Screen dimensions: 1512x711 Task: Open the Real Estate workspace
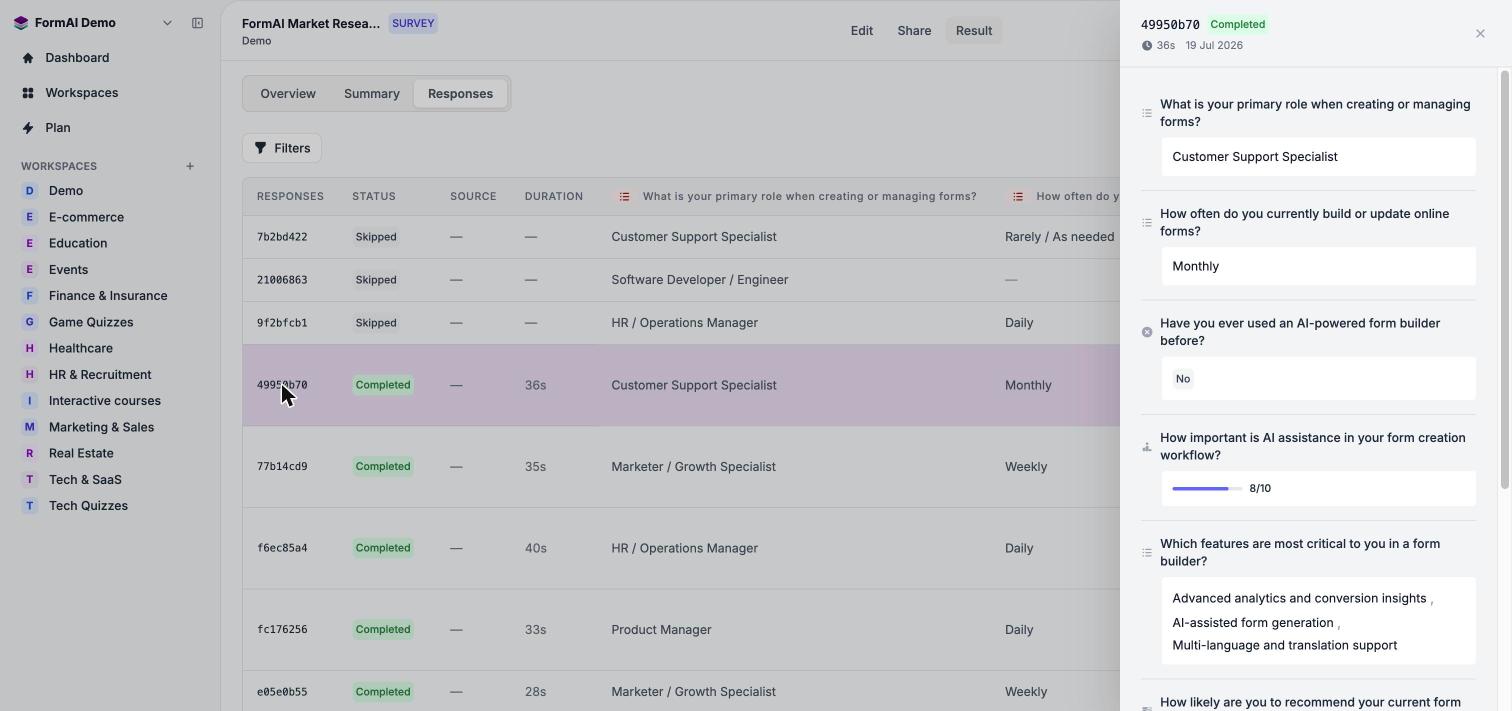[x=81, y=453]
